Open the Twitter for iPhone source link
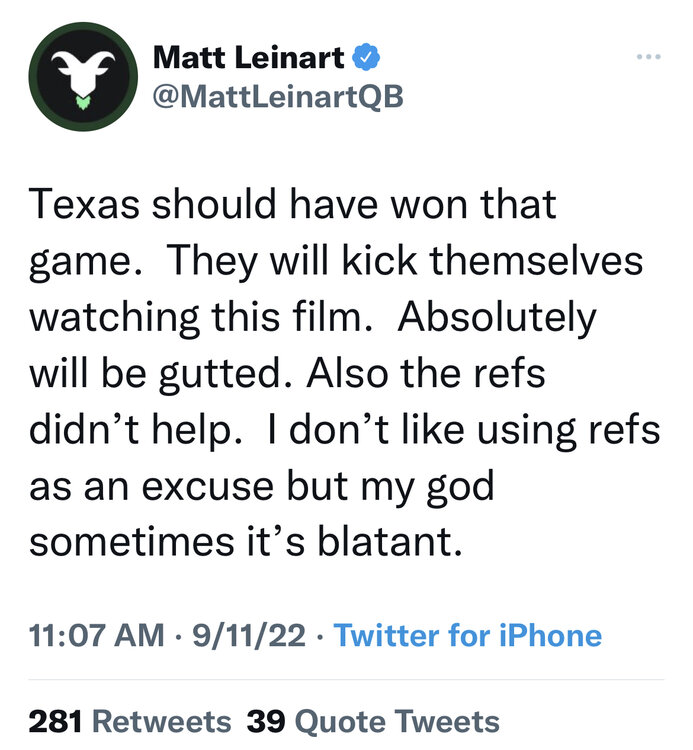This screenshot has width=693, height=750. tap(467, 636)
